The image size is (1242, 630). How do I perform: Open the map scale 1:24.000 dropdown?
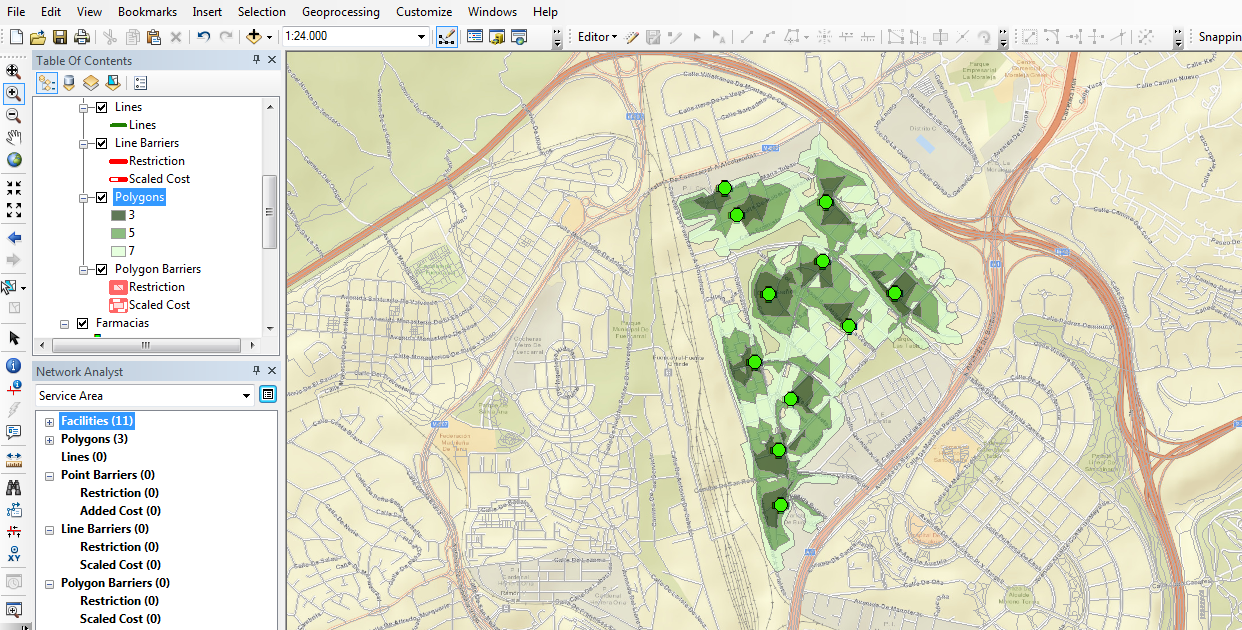click(x=422, y=37)
